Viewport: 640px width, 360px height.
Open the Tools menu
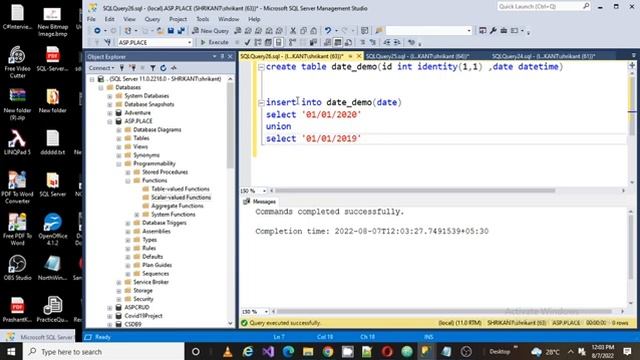point(202,19)
